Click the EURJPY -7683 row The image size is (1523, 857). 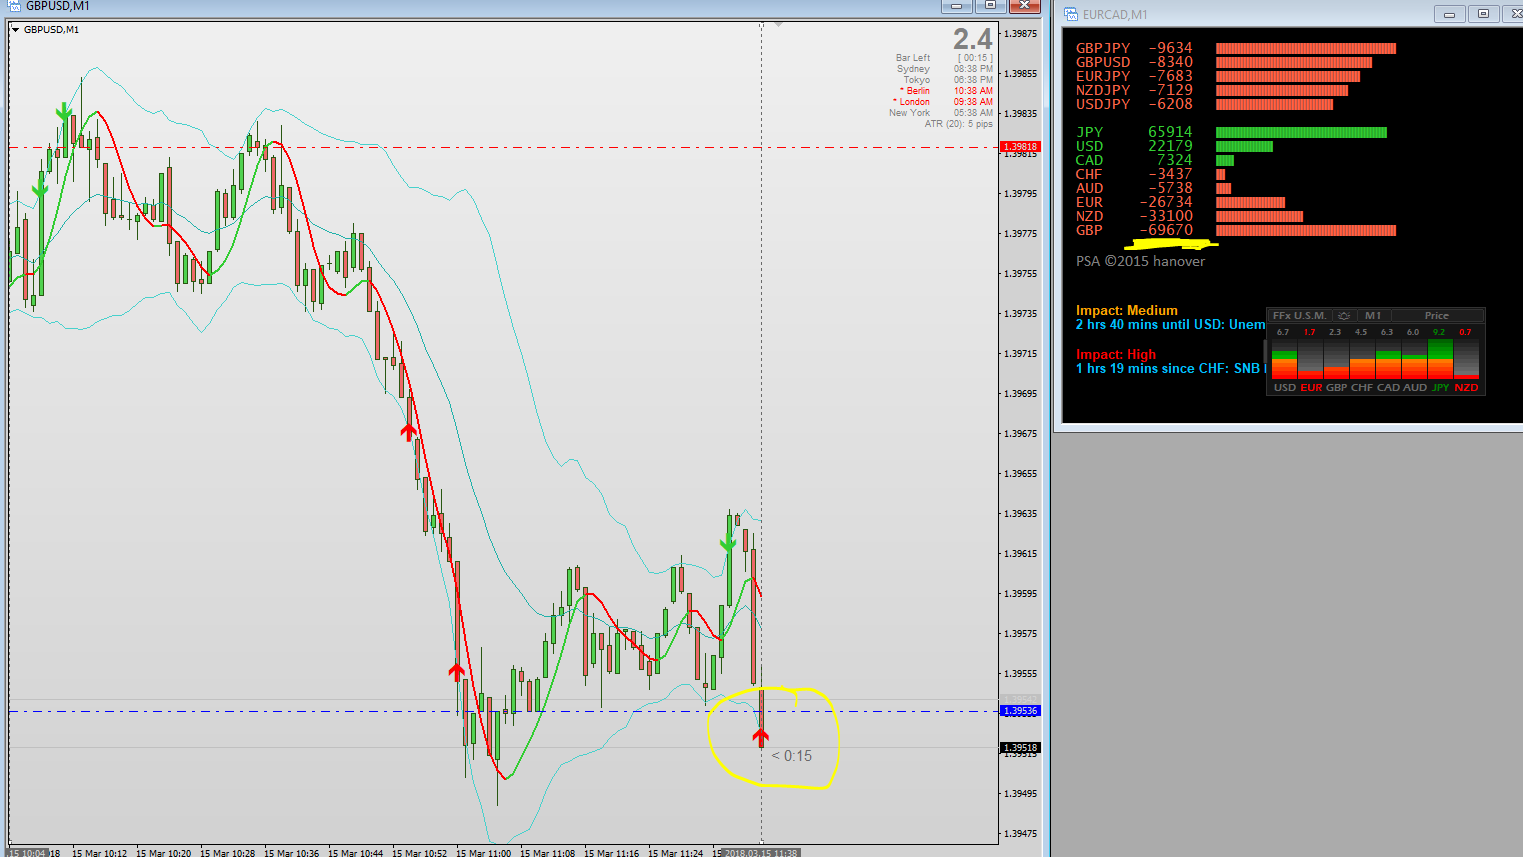(1217, 76)
